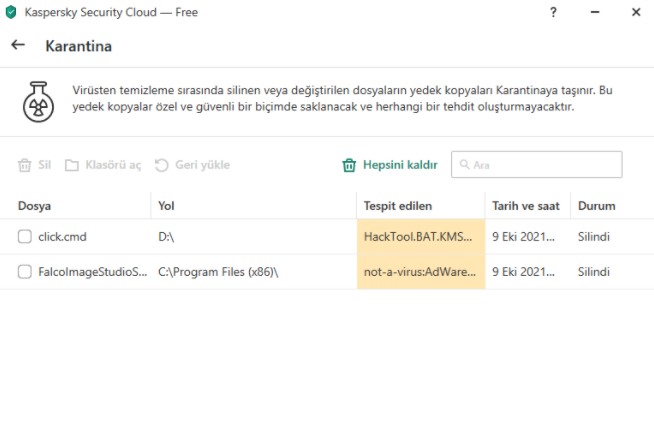Image resolution: width=654 pixels, height=447 pixels.
Task: Sort by the Durum column header
Action: [596, 206]
